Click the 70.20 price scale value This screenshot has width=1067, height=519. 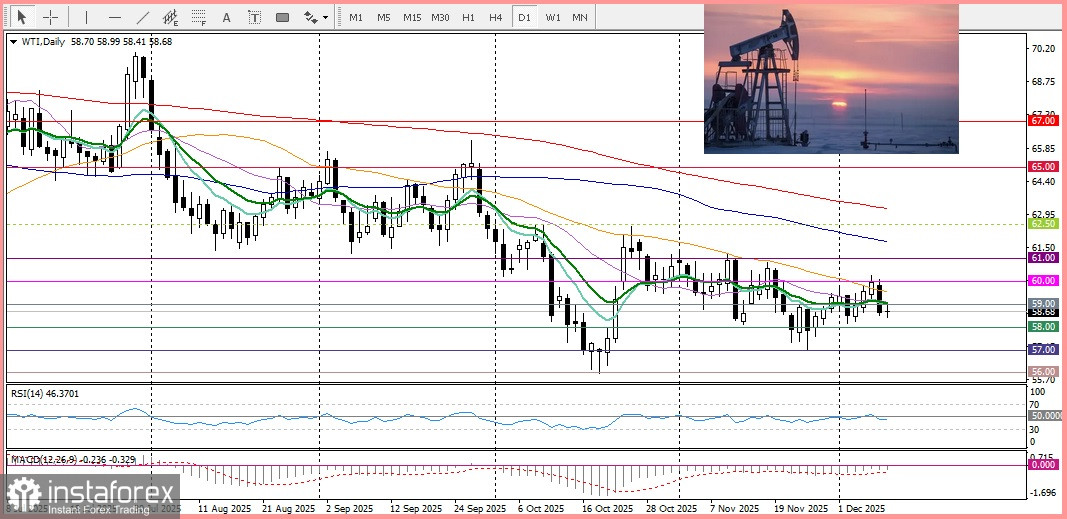tap(1042, 49)
